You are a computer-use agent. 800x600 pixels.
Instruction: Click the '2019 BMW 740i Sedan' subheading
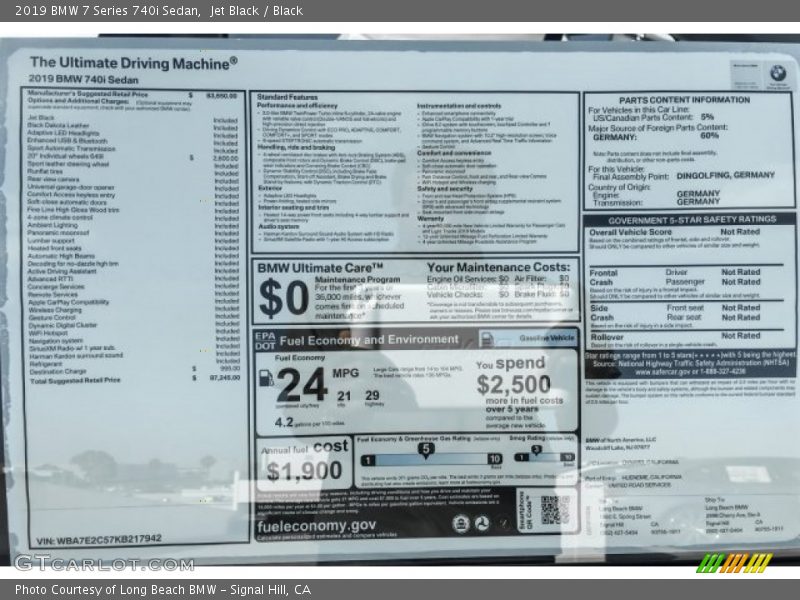pos(83,79)
